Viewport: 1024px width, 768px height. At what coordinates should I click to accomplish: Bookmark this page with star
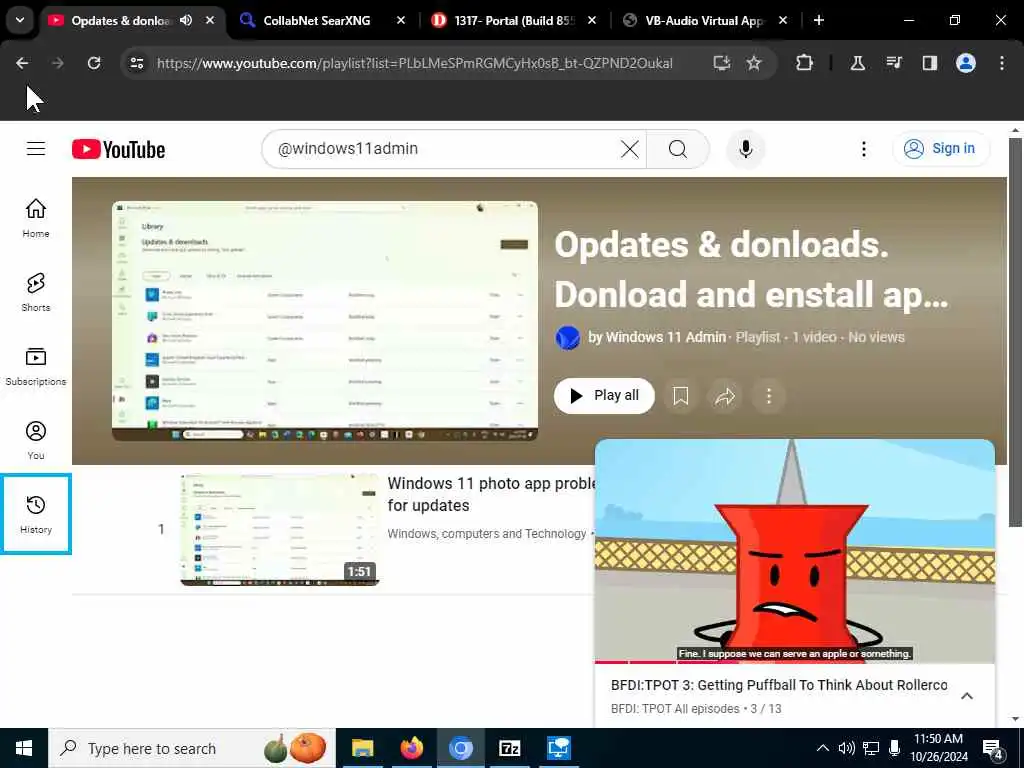[x=754, y=63]
